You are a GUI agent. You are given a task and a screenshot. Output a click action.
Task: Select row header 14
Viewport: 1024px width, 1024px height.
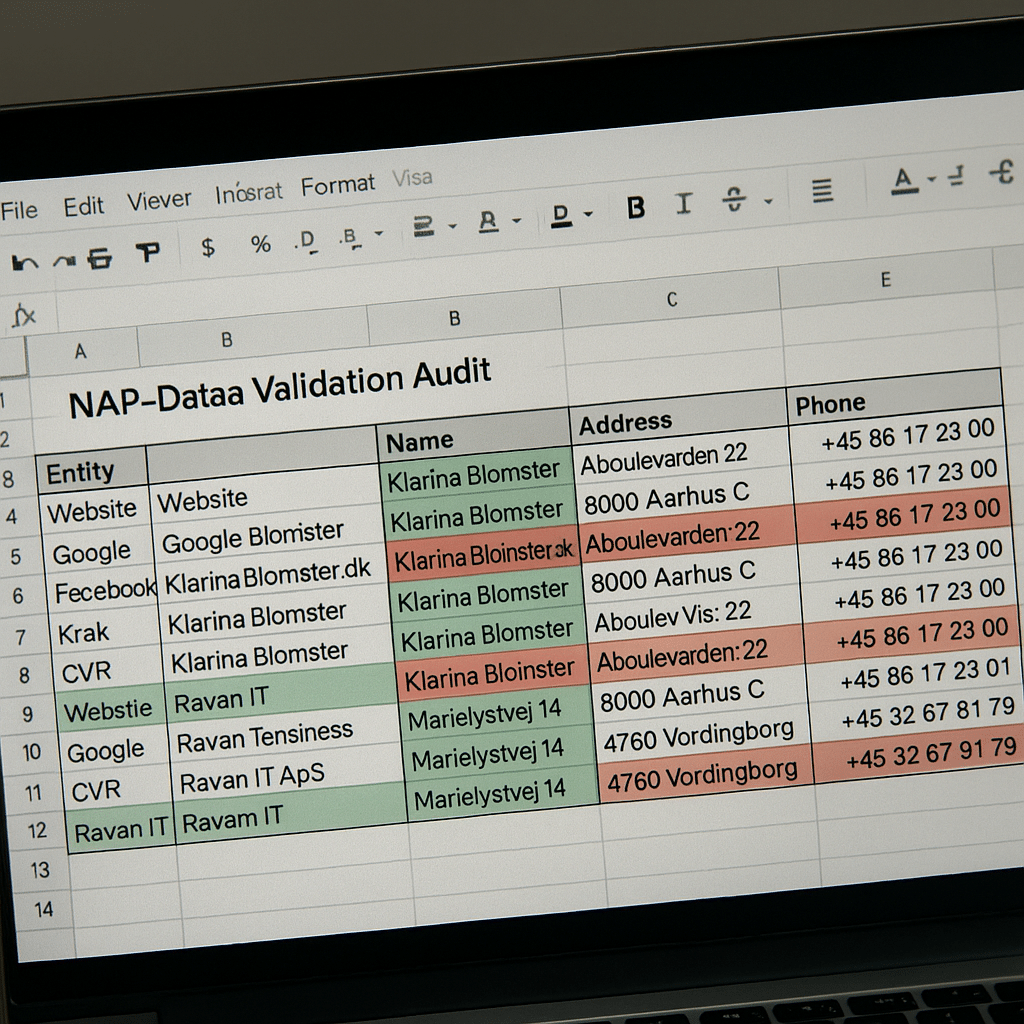tap(43, 909)
